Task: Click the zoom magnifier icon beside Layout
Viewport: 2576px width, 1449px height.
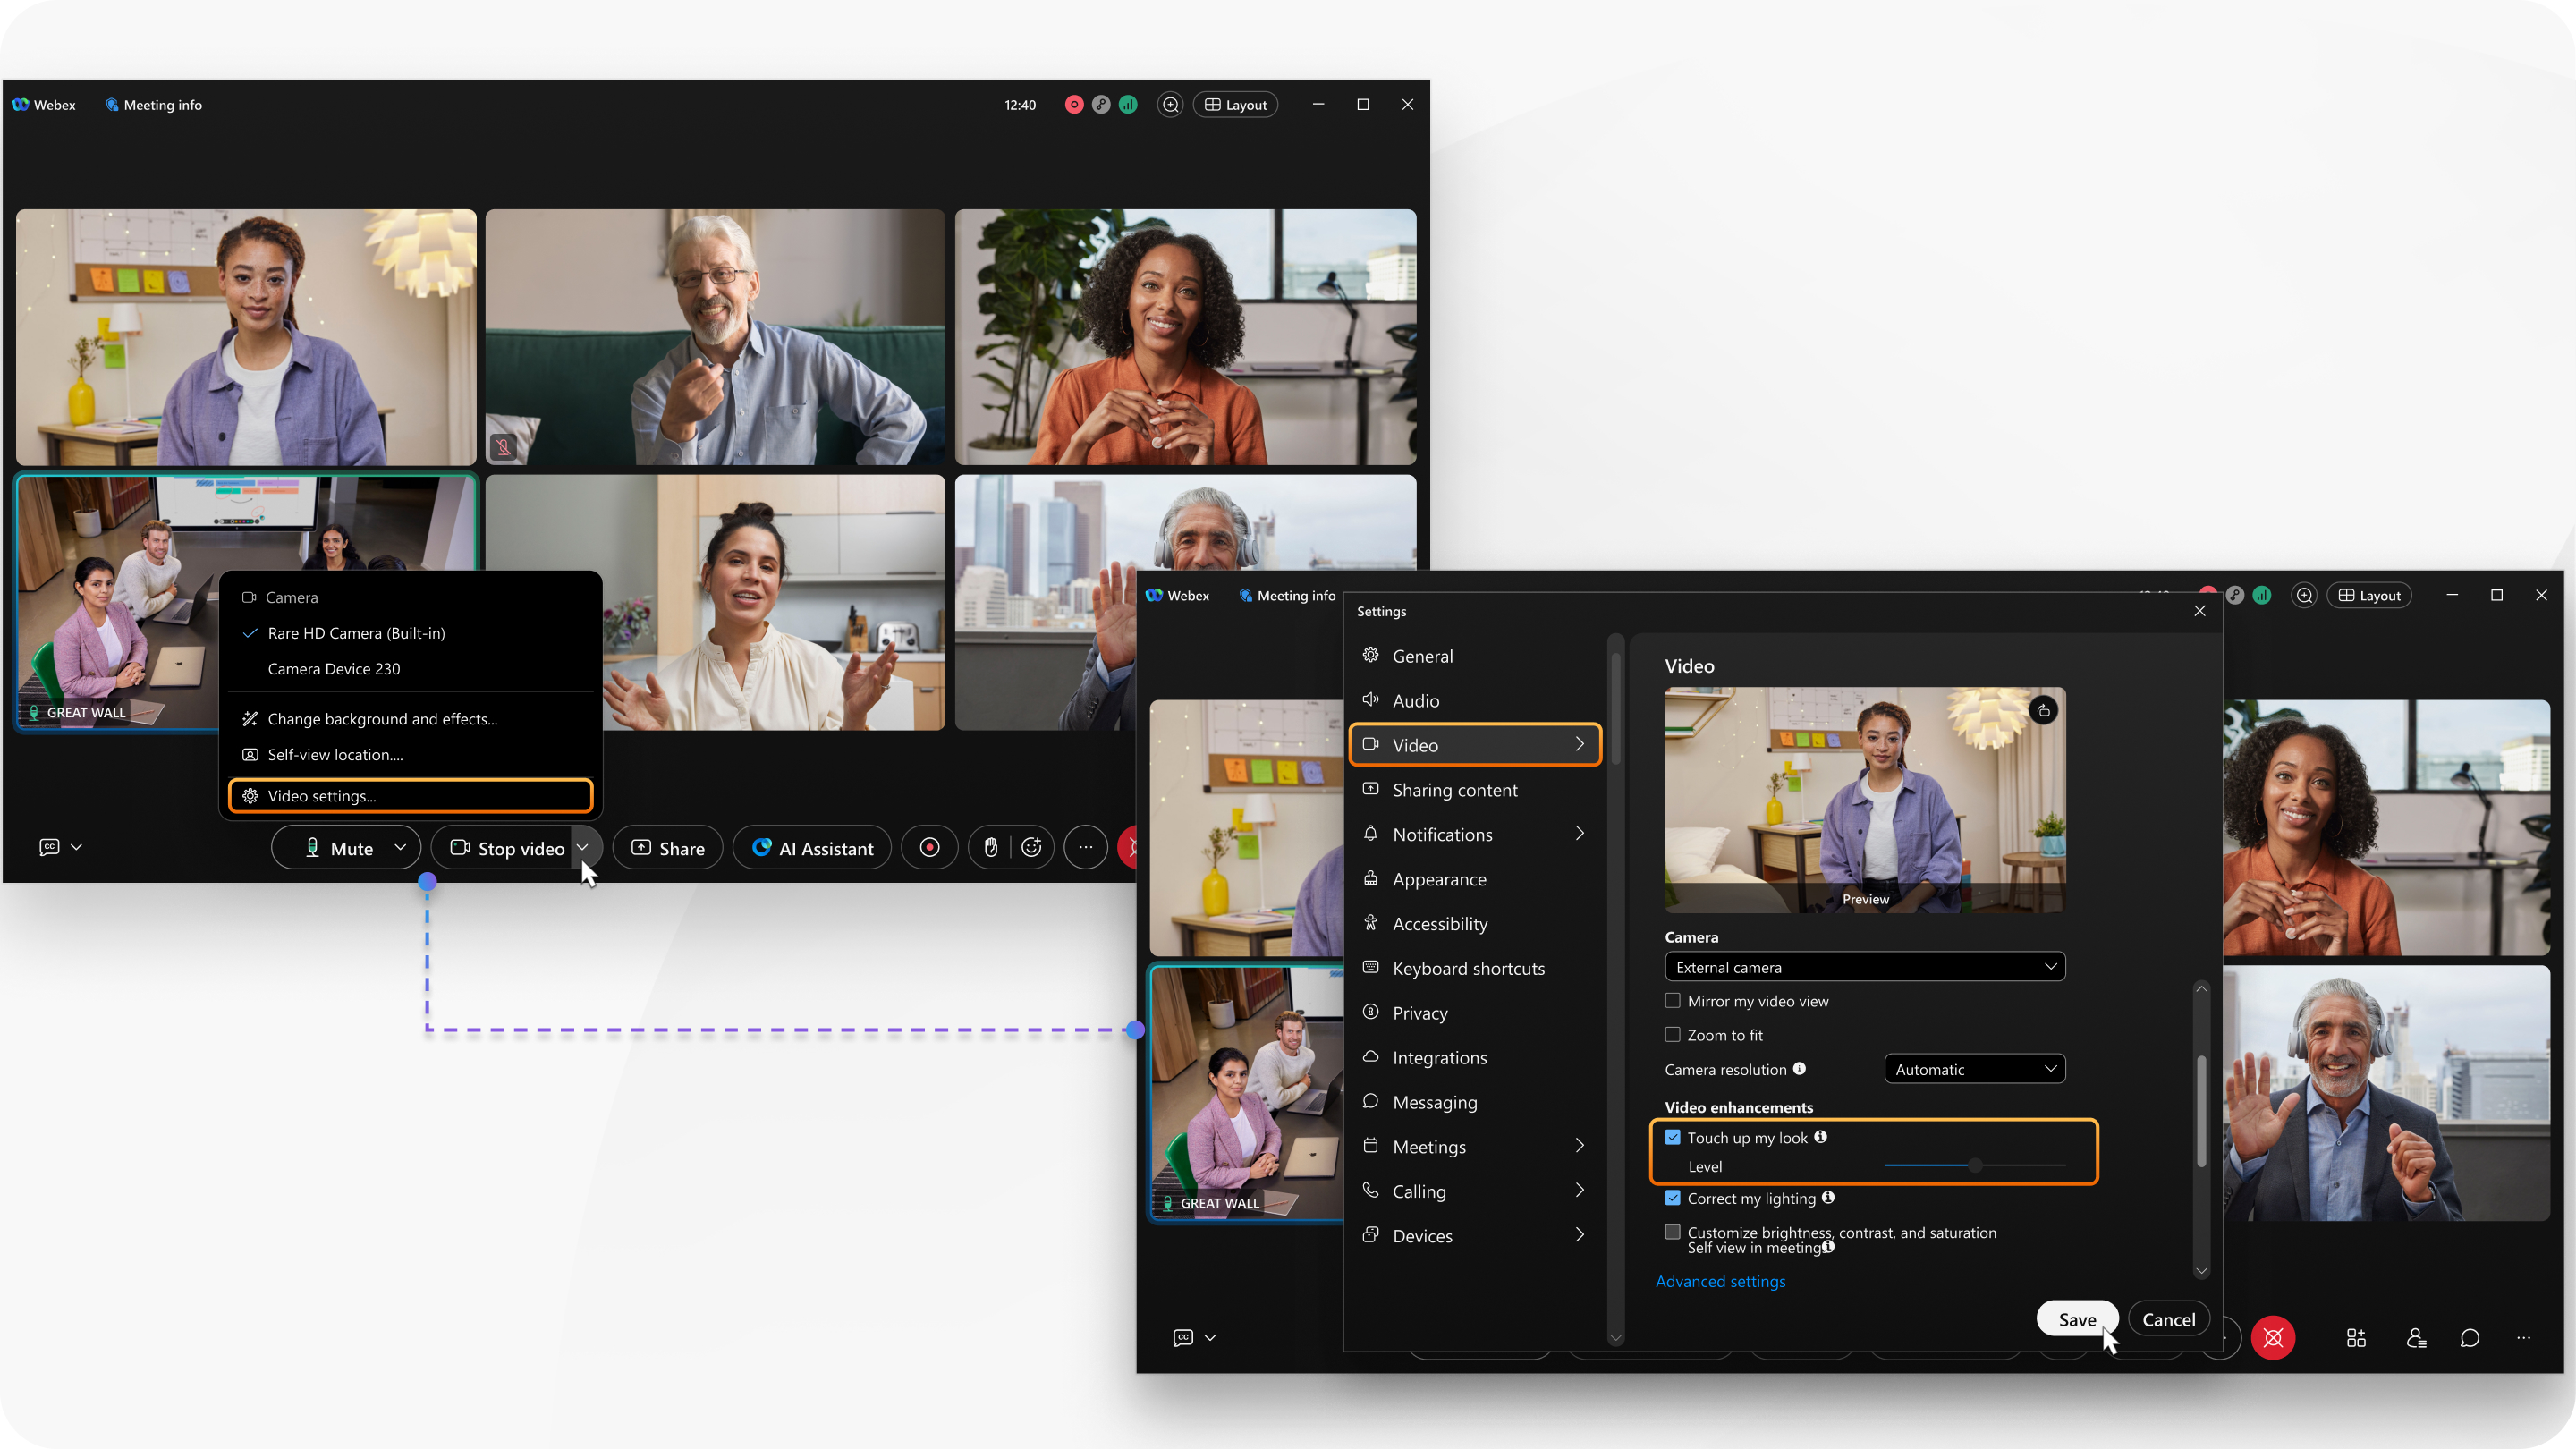Action: [x=1170, y=104]
